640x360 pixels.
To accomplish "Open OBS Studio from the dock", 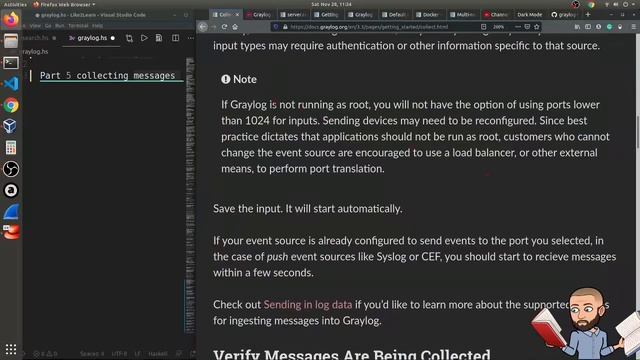I will (x=11, y=169).
